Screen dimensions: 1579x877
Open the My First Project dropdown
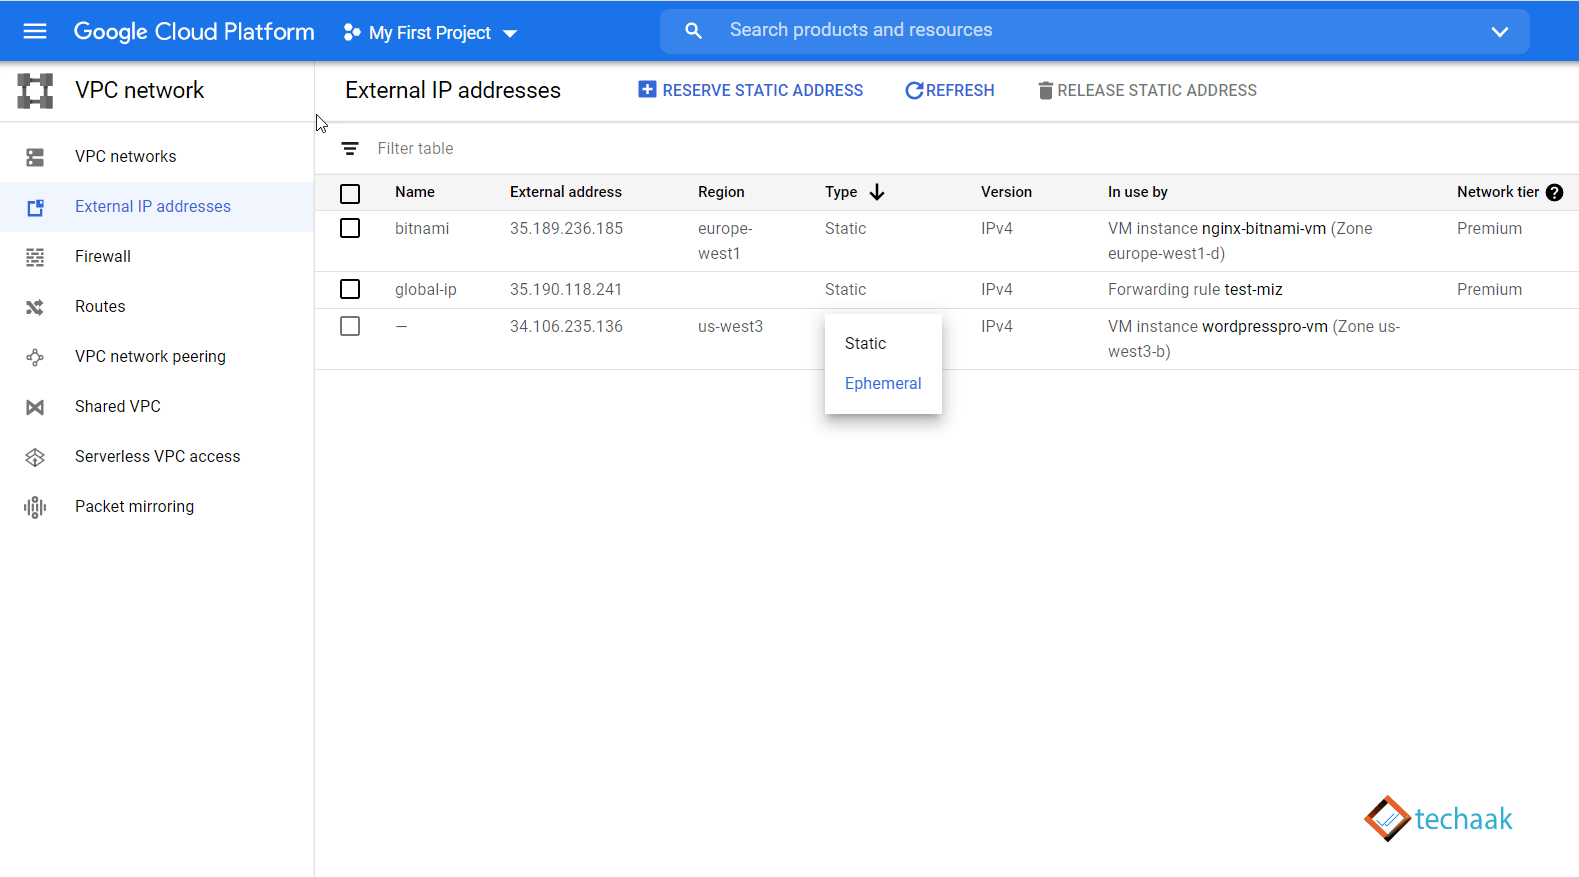point(430,33)
